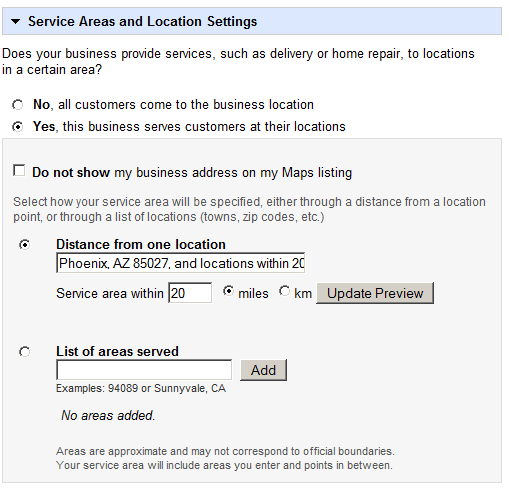Select the Yes radio button

pos(18,127)
